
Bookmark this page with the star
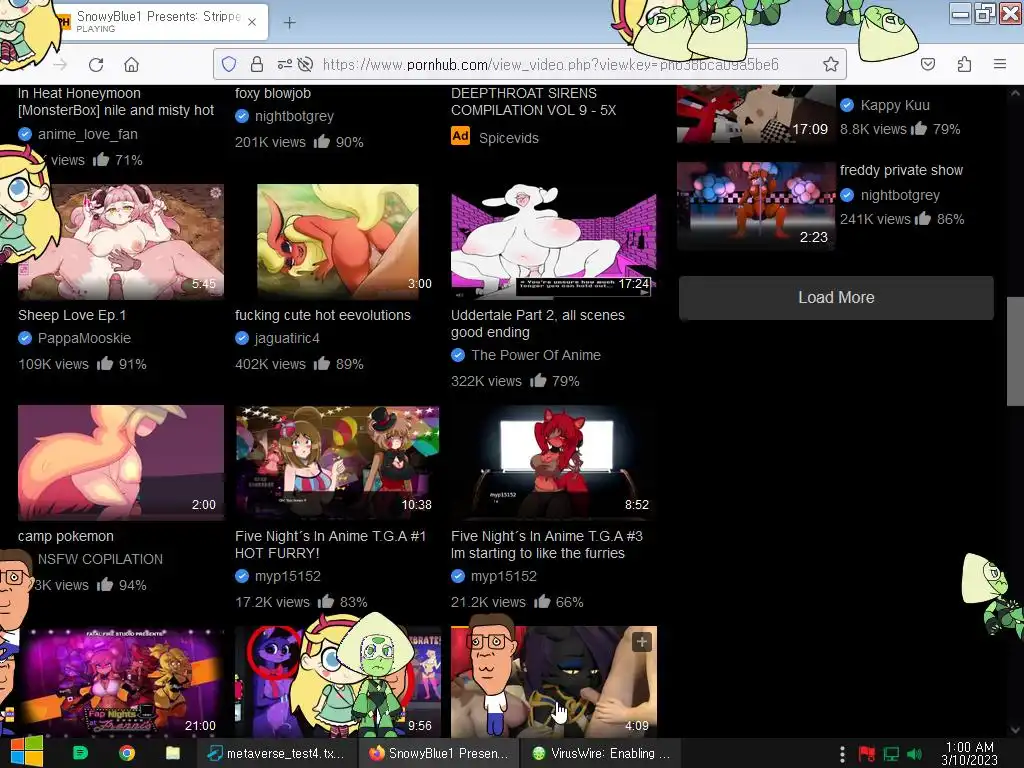830,64
